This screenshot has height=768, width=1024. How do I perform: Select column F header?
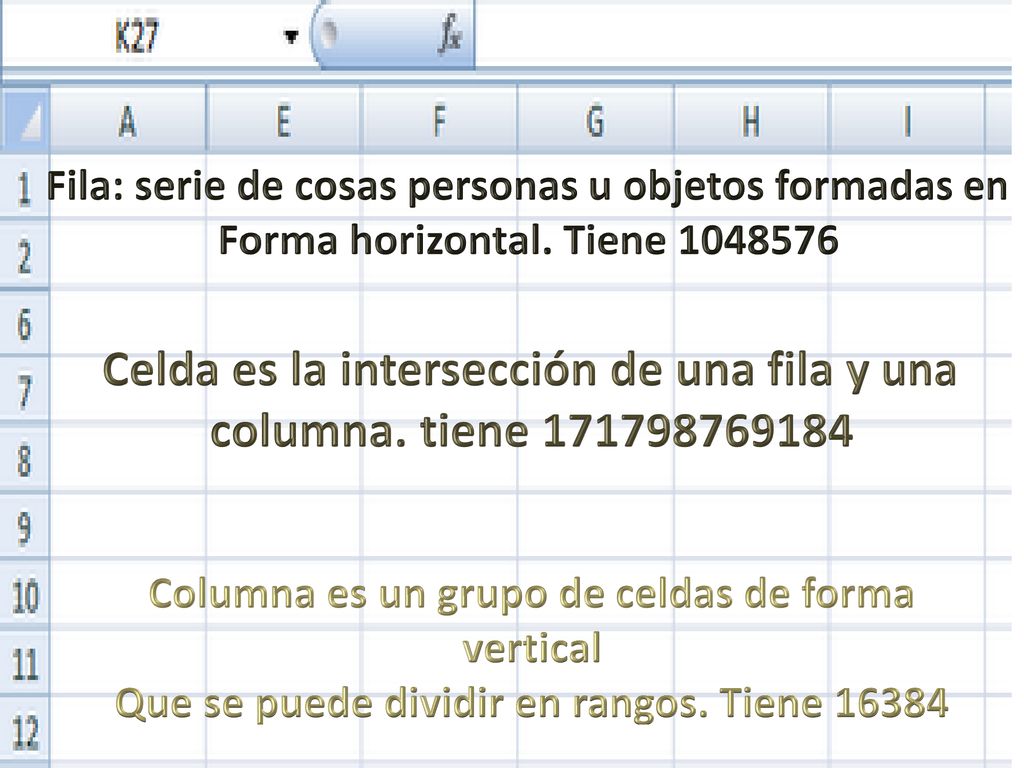439,120
